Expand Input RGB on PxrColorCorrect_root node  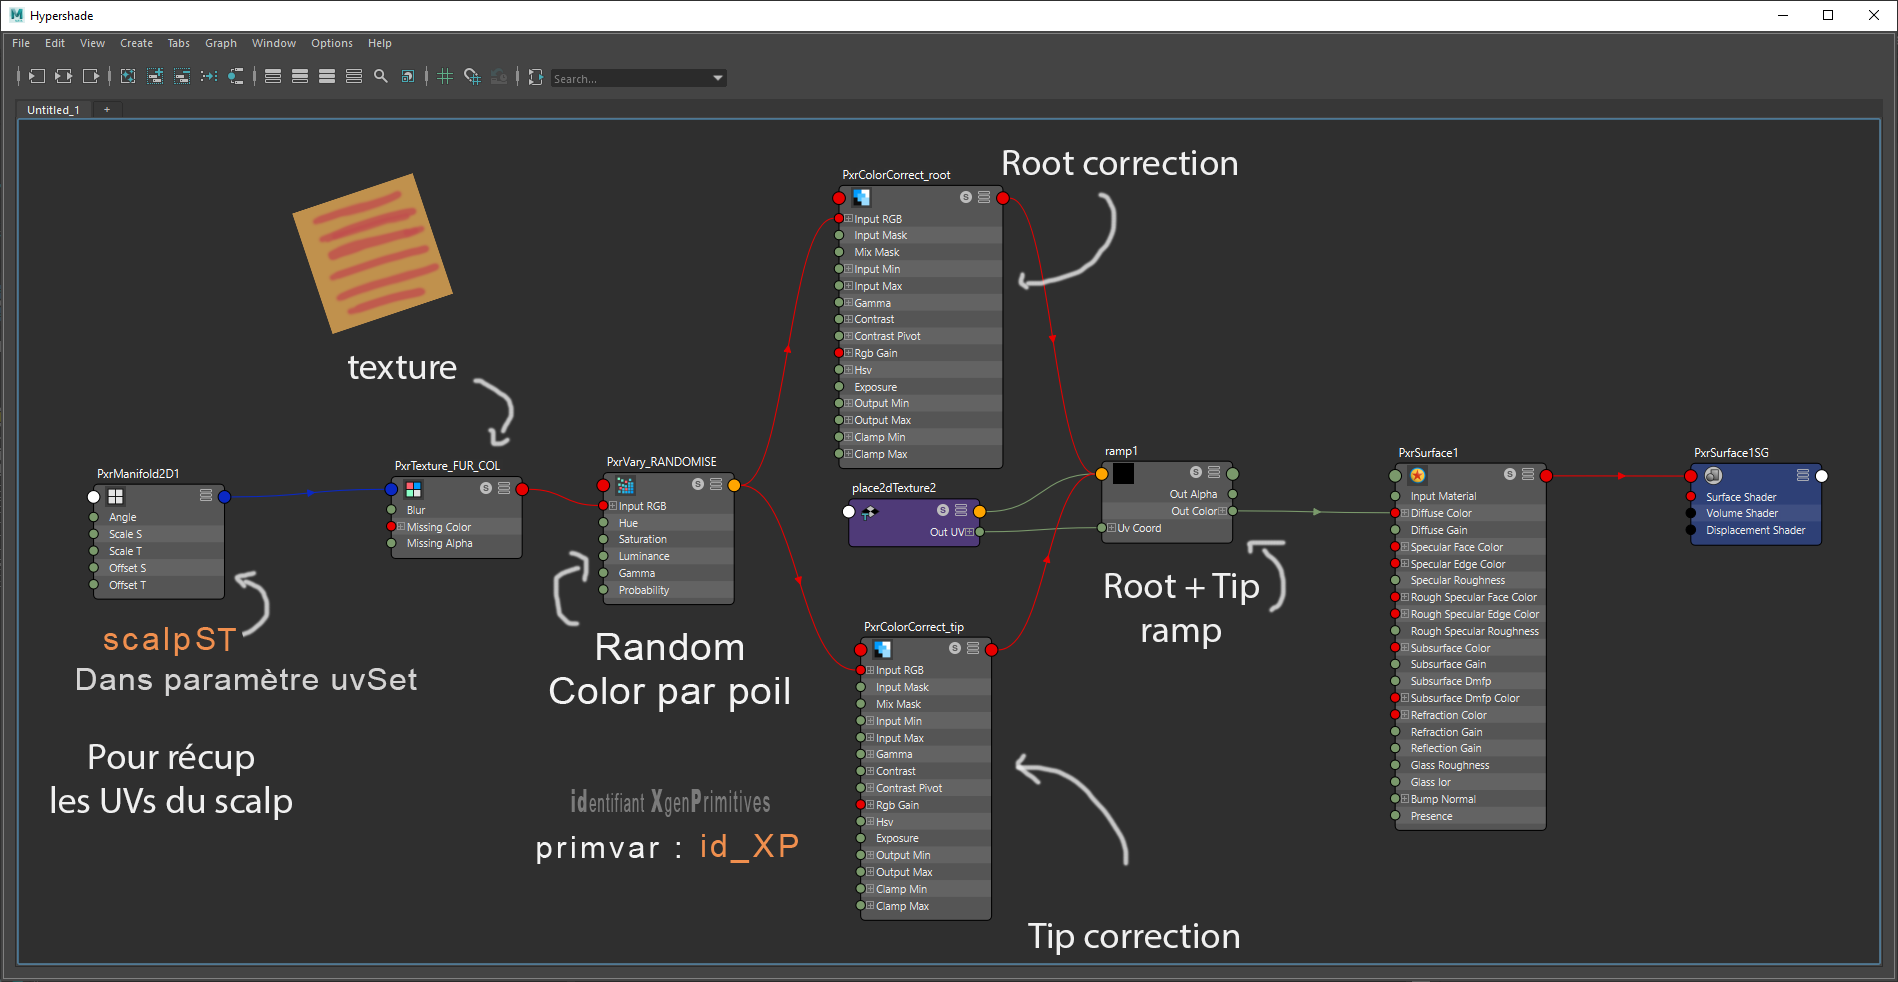click(849, 219)
